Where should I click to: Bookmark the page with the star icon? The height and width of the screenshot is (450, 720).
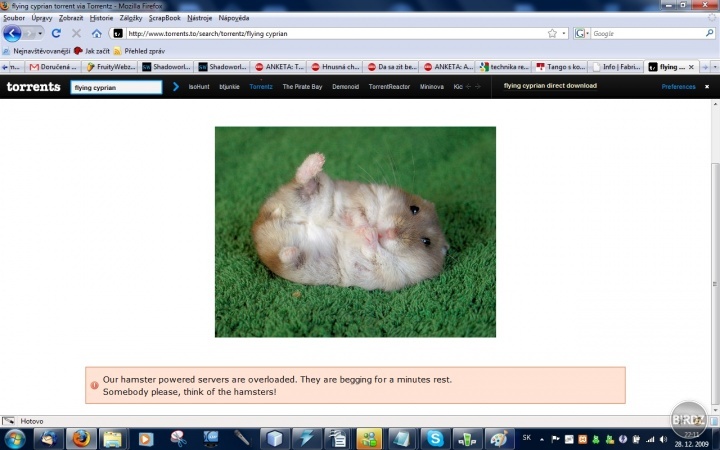[x=552, y=33]
